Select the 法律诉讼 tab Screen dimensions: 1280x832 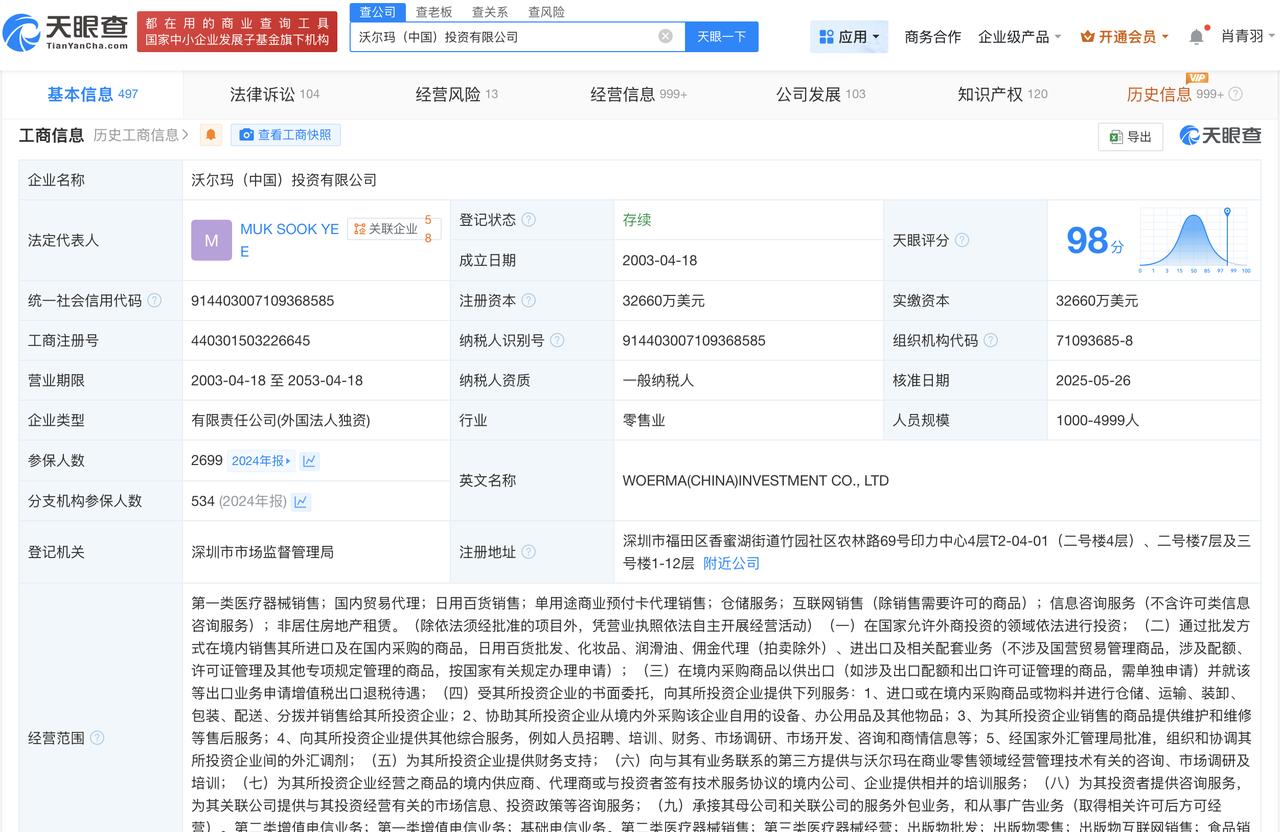click(274, 94)
